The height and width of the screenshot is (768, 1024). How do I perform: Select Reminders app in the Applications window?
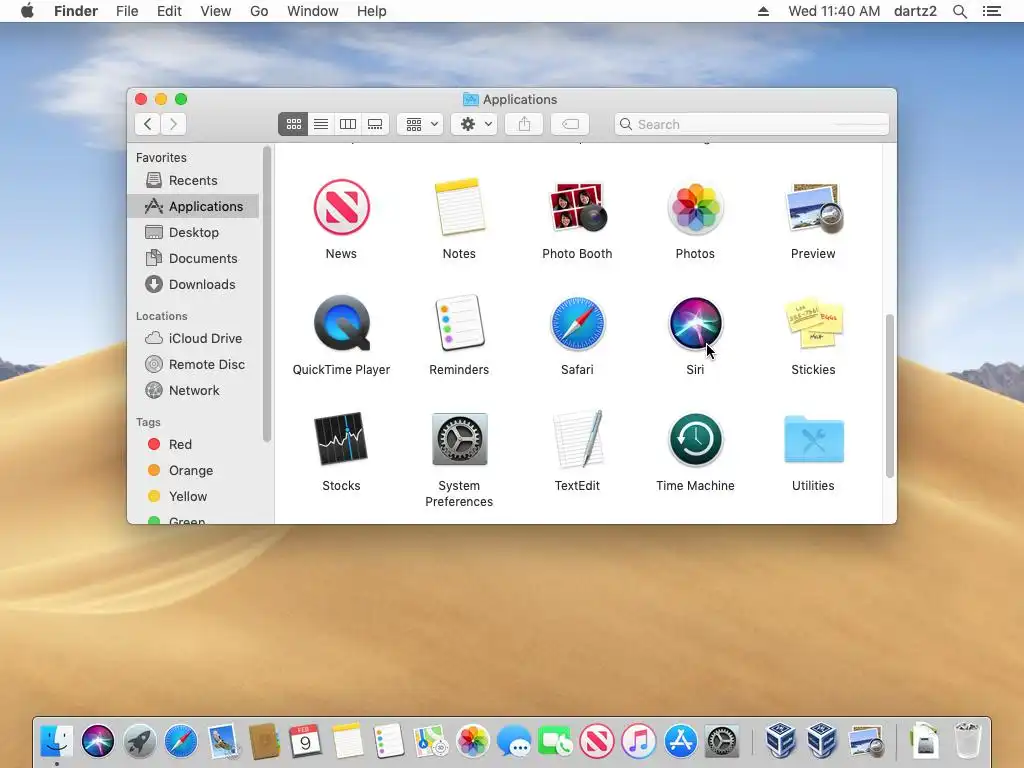tap(459, 323)
